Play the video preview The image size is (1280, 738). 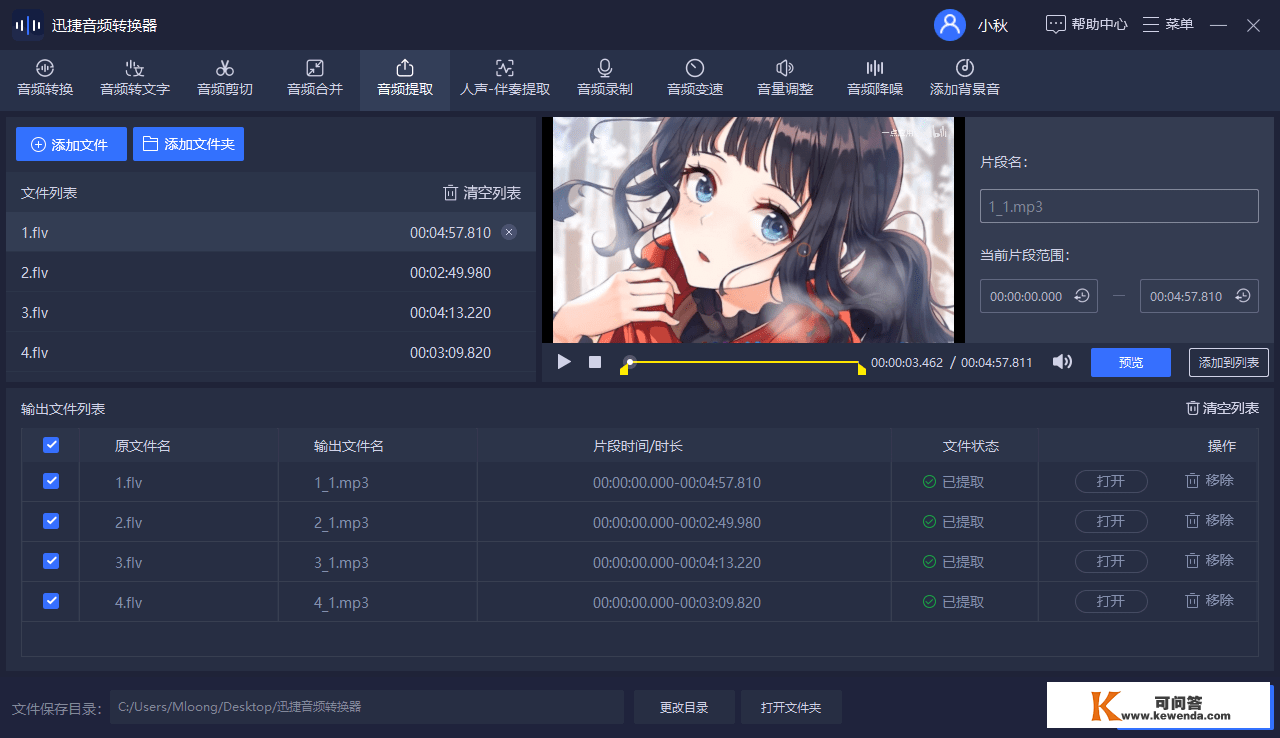point(564,362)
